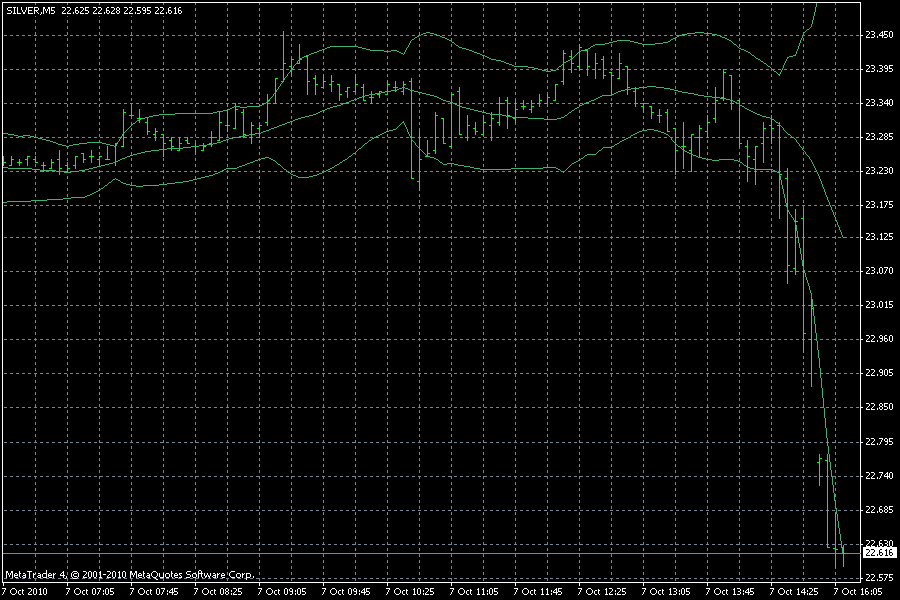Image resolution: width=900 pixels, height=600 pixels.
Task: Click the 23.285 price axis label
Action: point(879,137)
